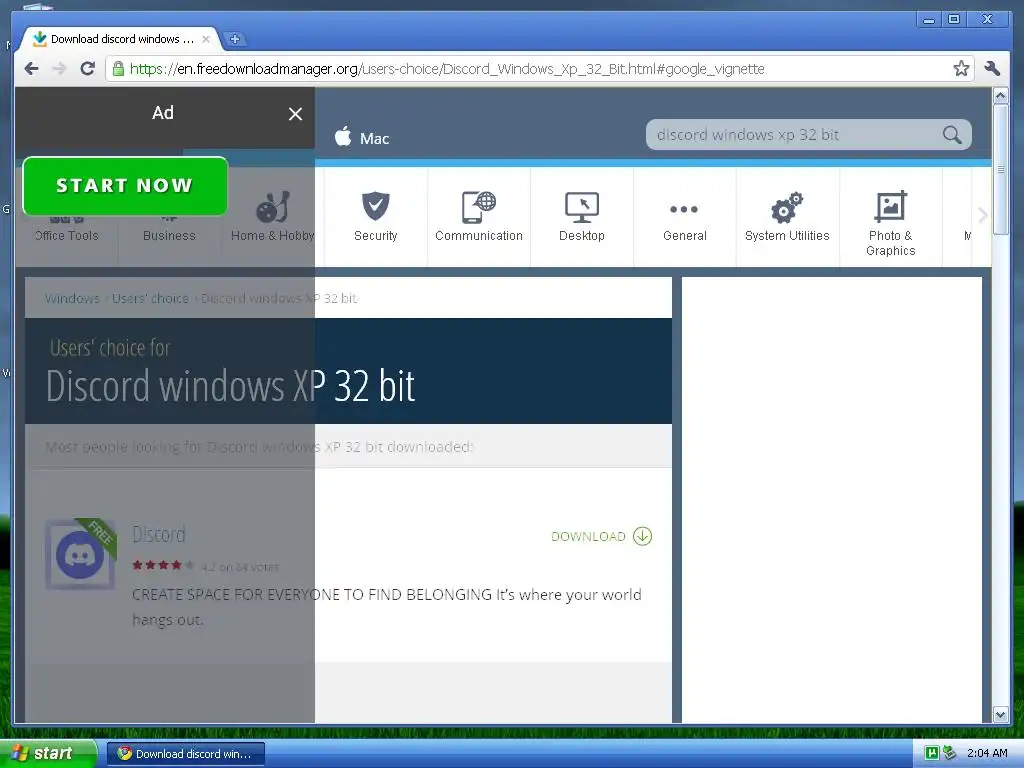Select the Download discord windows tab
Image resolution: width=1024 pixels, height=768 pixels.
pyautogui.click(x=122, y=39)
